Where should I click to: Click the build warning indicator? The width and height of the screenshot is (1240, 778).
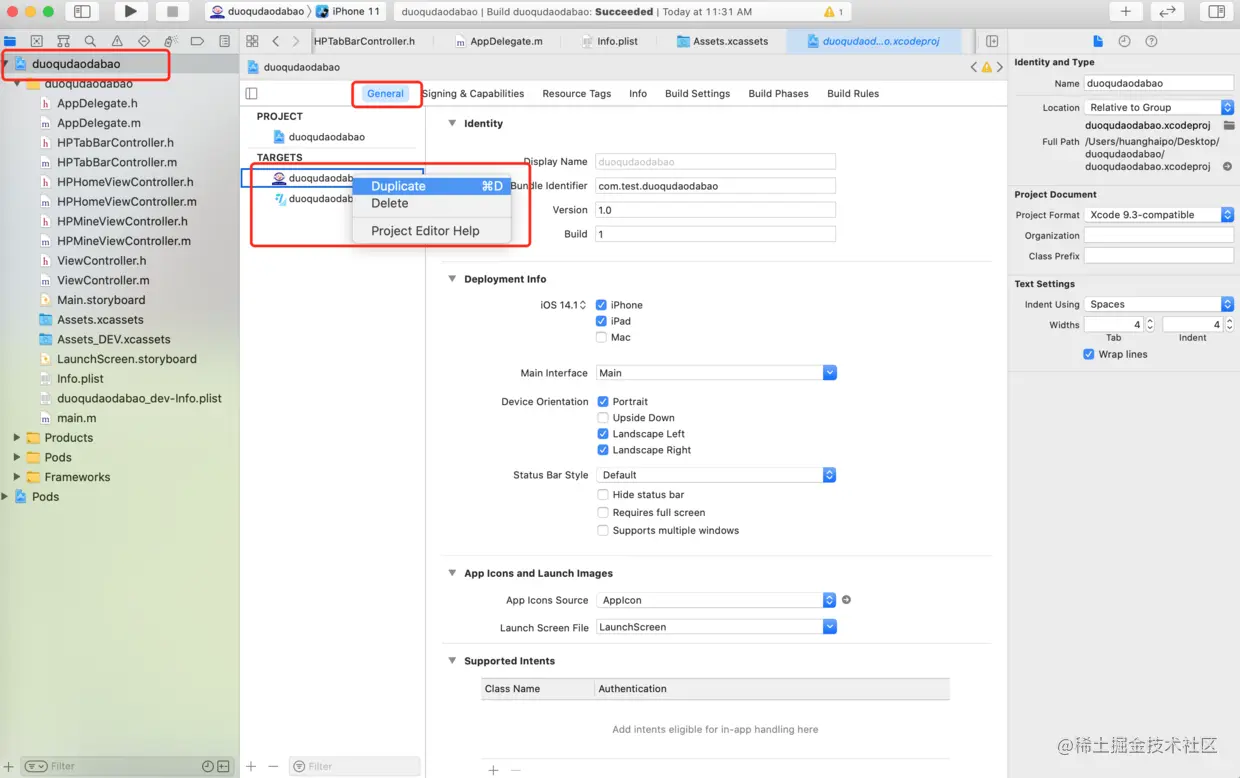pyautogui.click(x=833, y=12)
